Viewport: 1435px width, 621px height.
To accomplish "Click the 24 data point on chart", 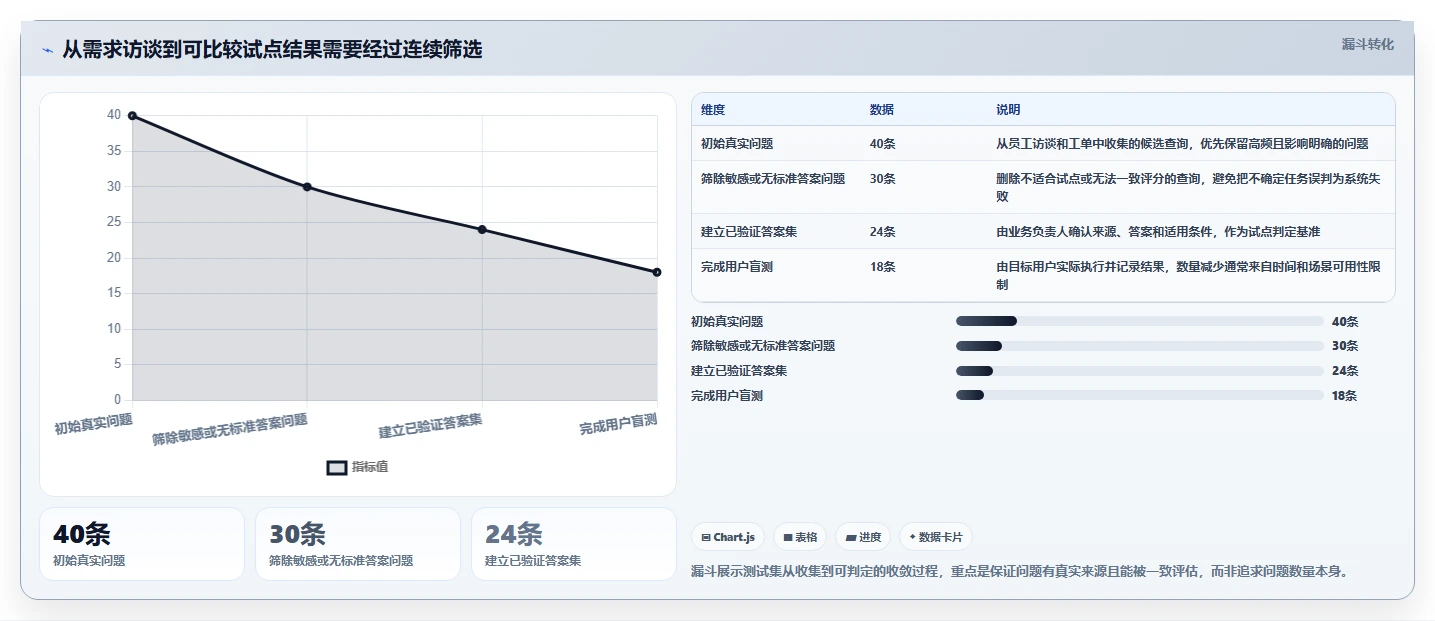I will [x=482, y=230].
